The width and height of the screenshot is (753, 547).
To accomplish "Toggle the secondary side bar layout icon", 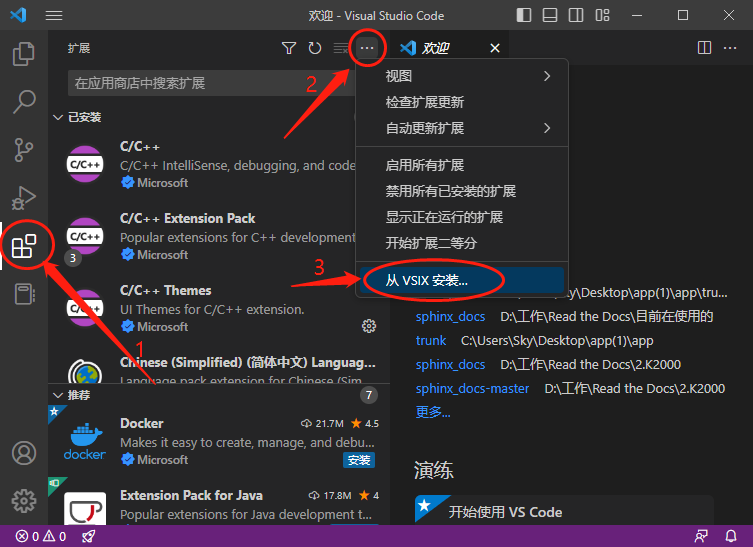I will point(576,15).
